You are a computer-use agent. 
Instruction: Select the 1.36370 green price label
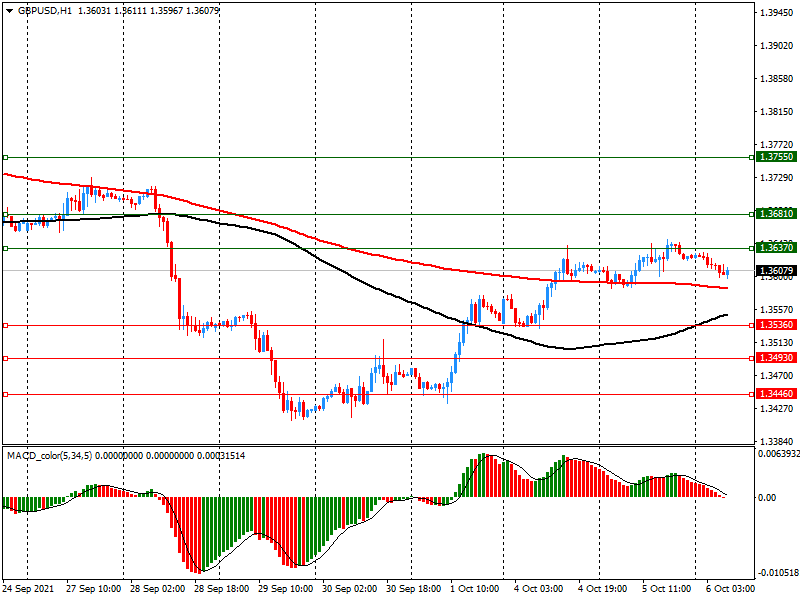point(777,247)
